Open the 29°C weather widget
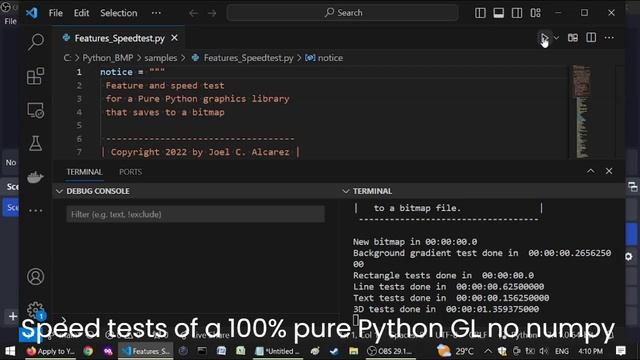 455,351
